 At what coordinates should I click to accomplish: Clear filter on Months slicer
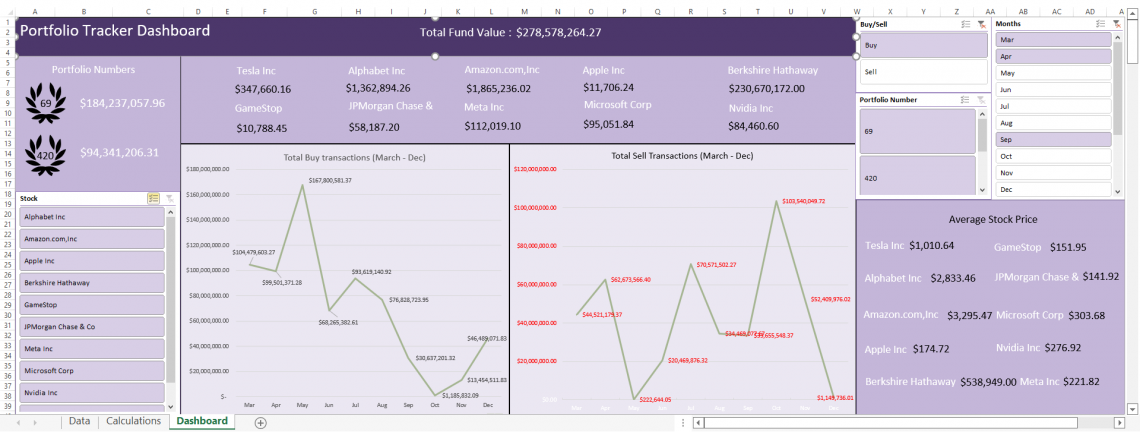click(1117, 24)
